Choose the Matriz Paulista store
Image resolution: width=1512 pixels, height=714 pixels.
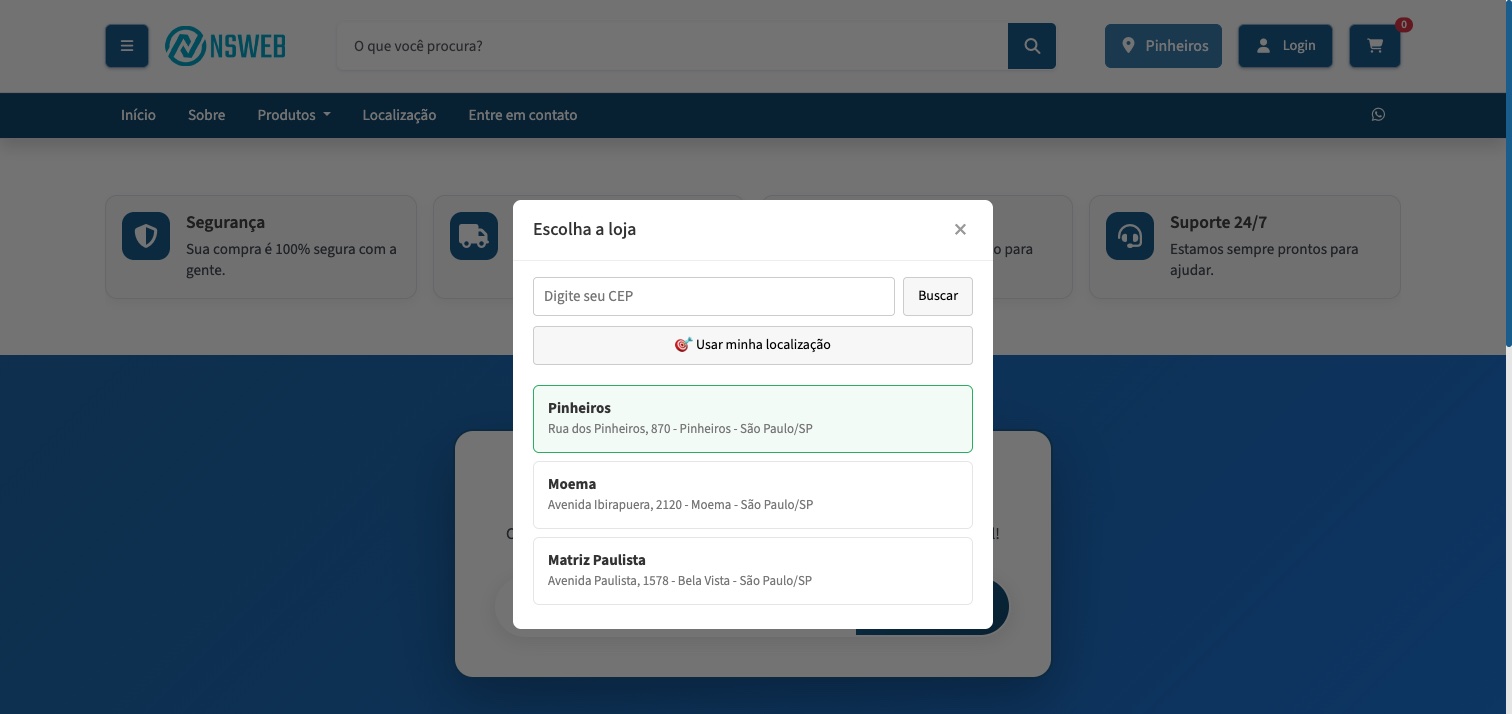[753, 571]
